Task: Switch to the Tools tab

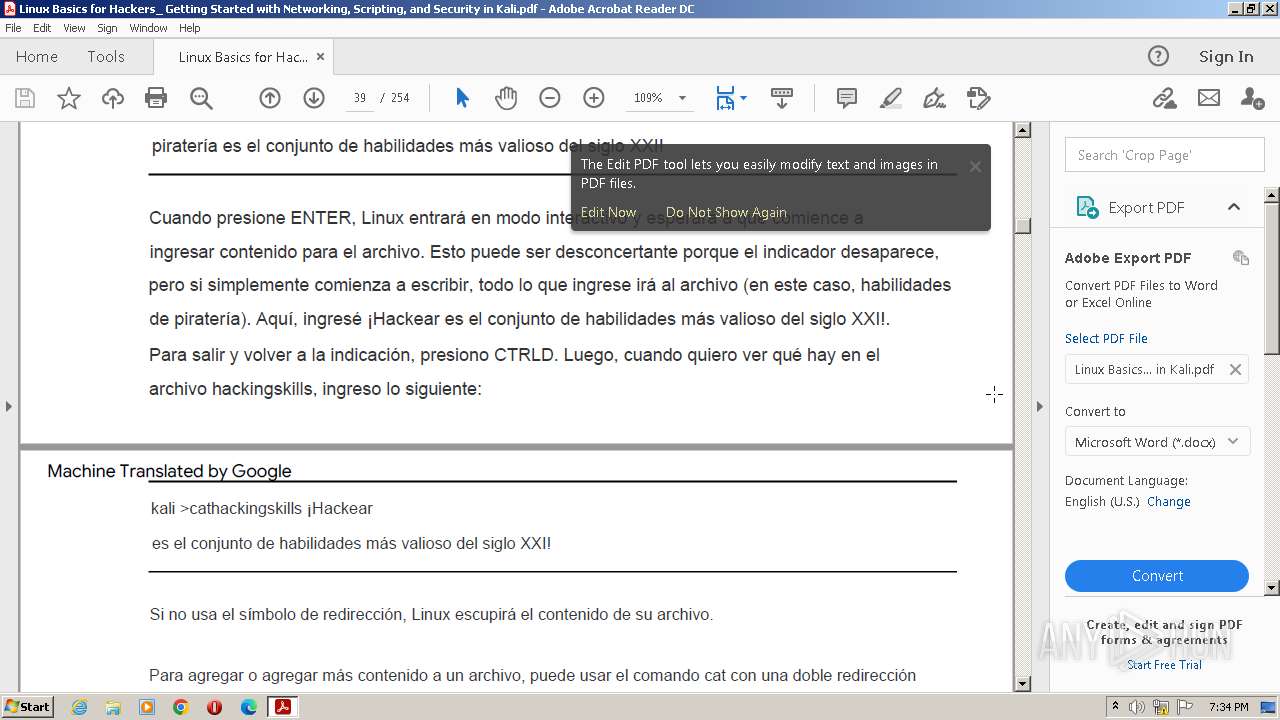Action: tap(106, 57)
